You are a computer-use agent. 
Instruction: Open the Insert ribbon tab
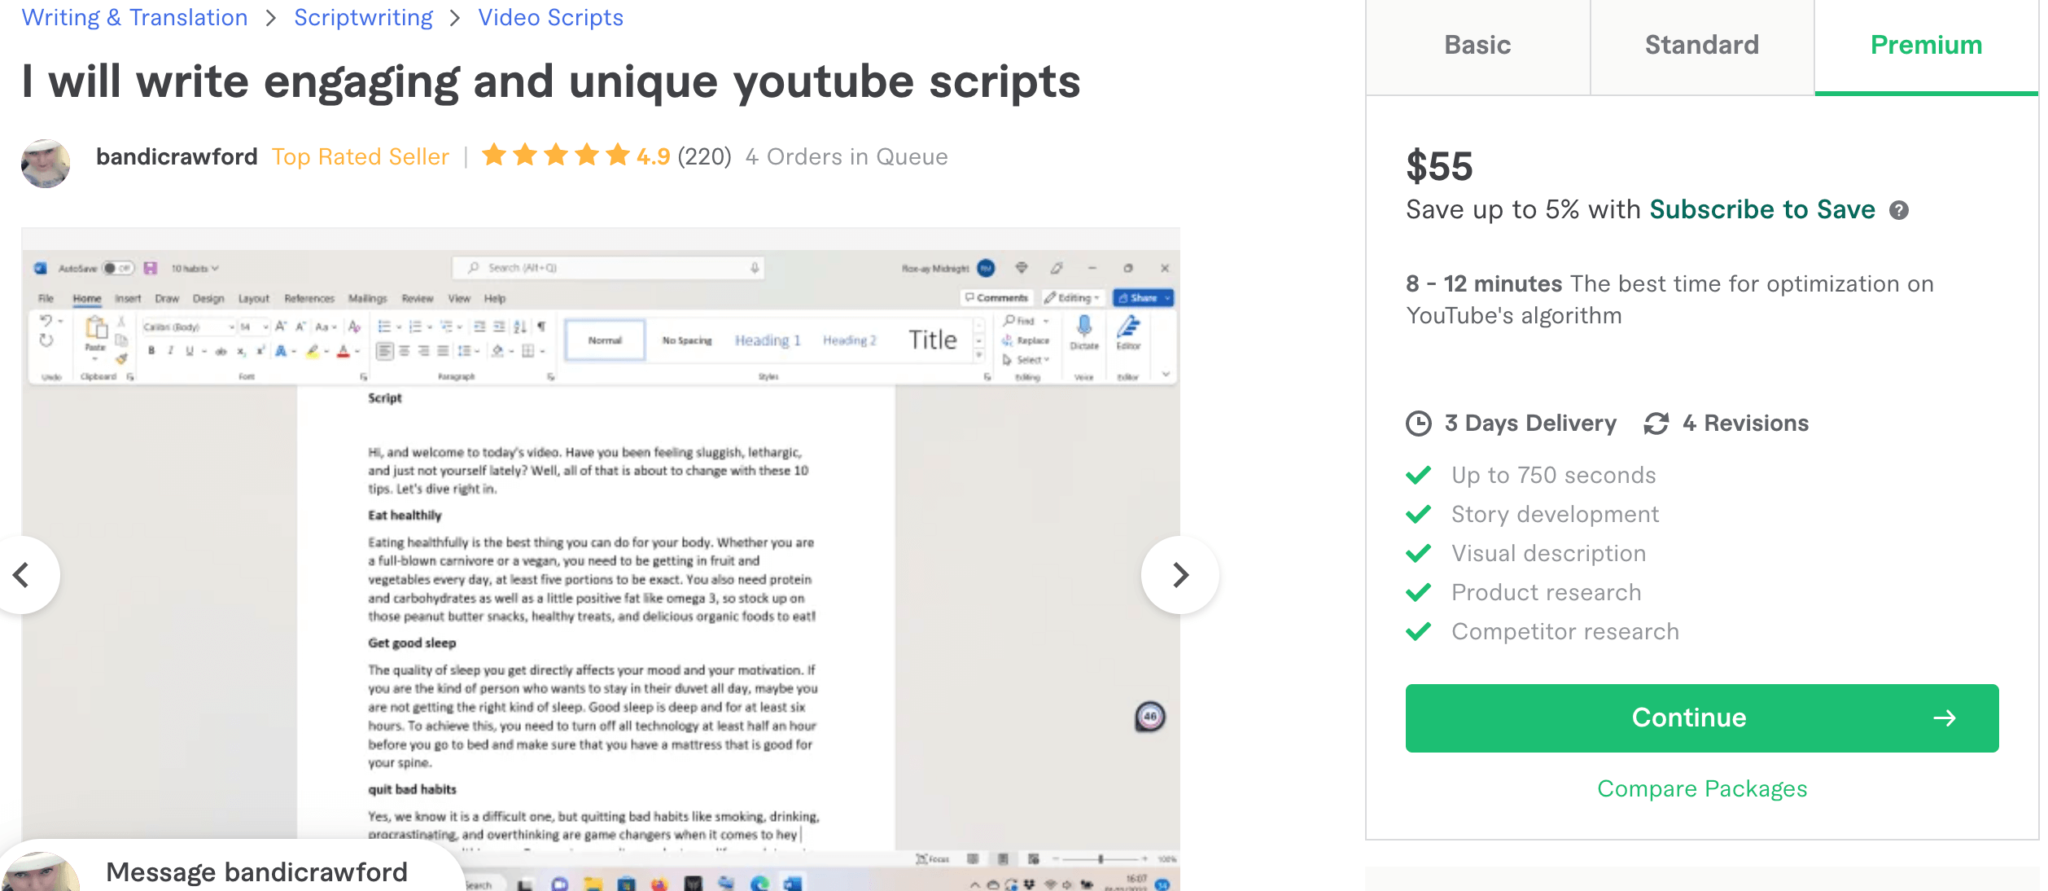128,298
